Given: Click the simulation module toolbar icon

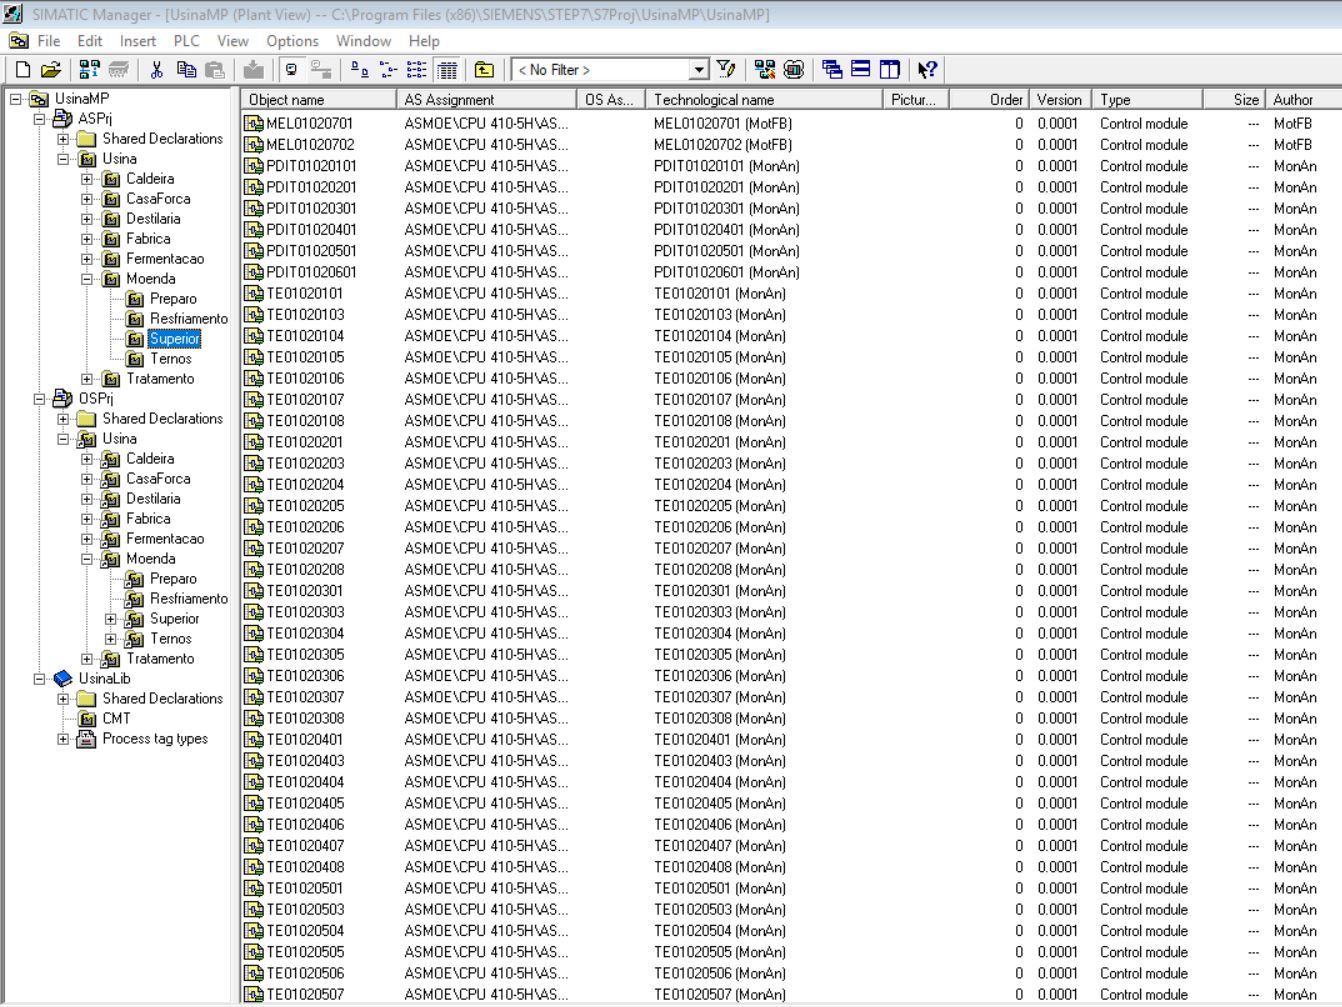Looking at the screenshot, I should click(794, 70).
